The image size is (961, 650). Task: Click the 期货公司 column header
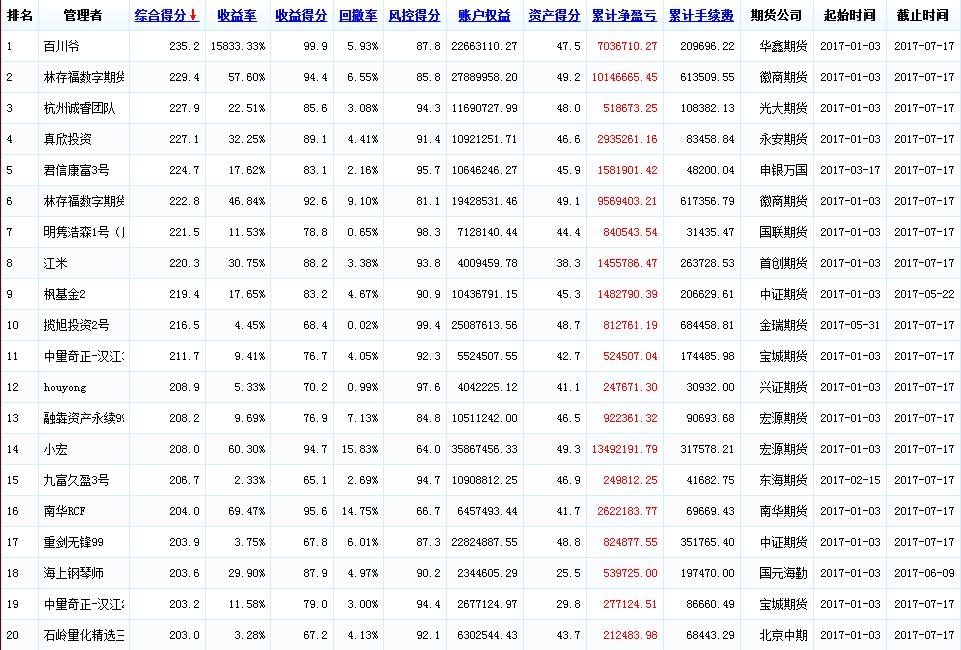tap(777, 15)
